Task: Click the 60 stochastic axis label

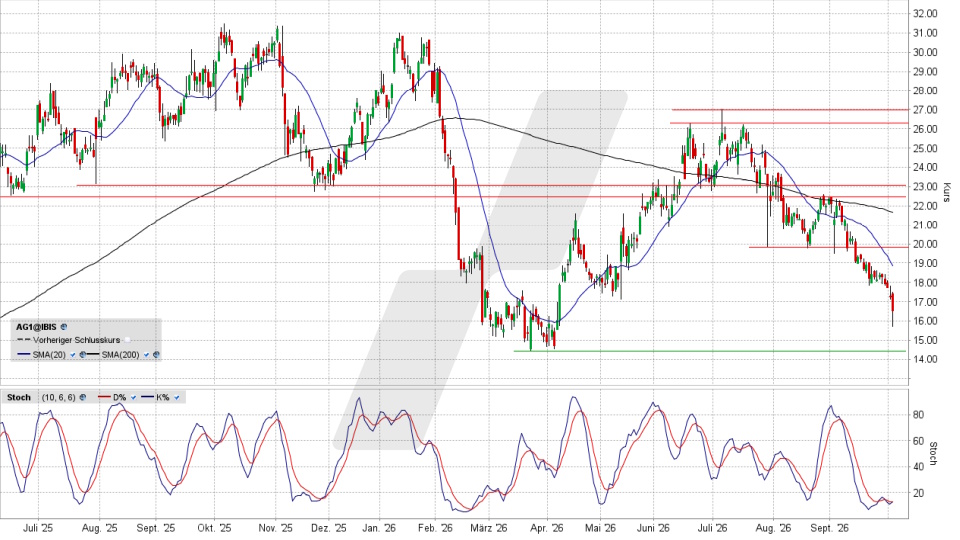Action: pyautogui.click(x=918, y=441)
